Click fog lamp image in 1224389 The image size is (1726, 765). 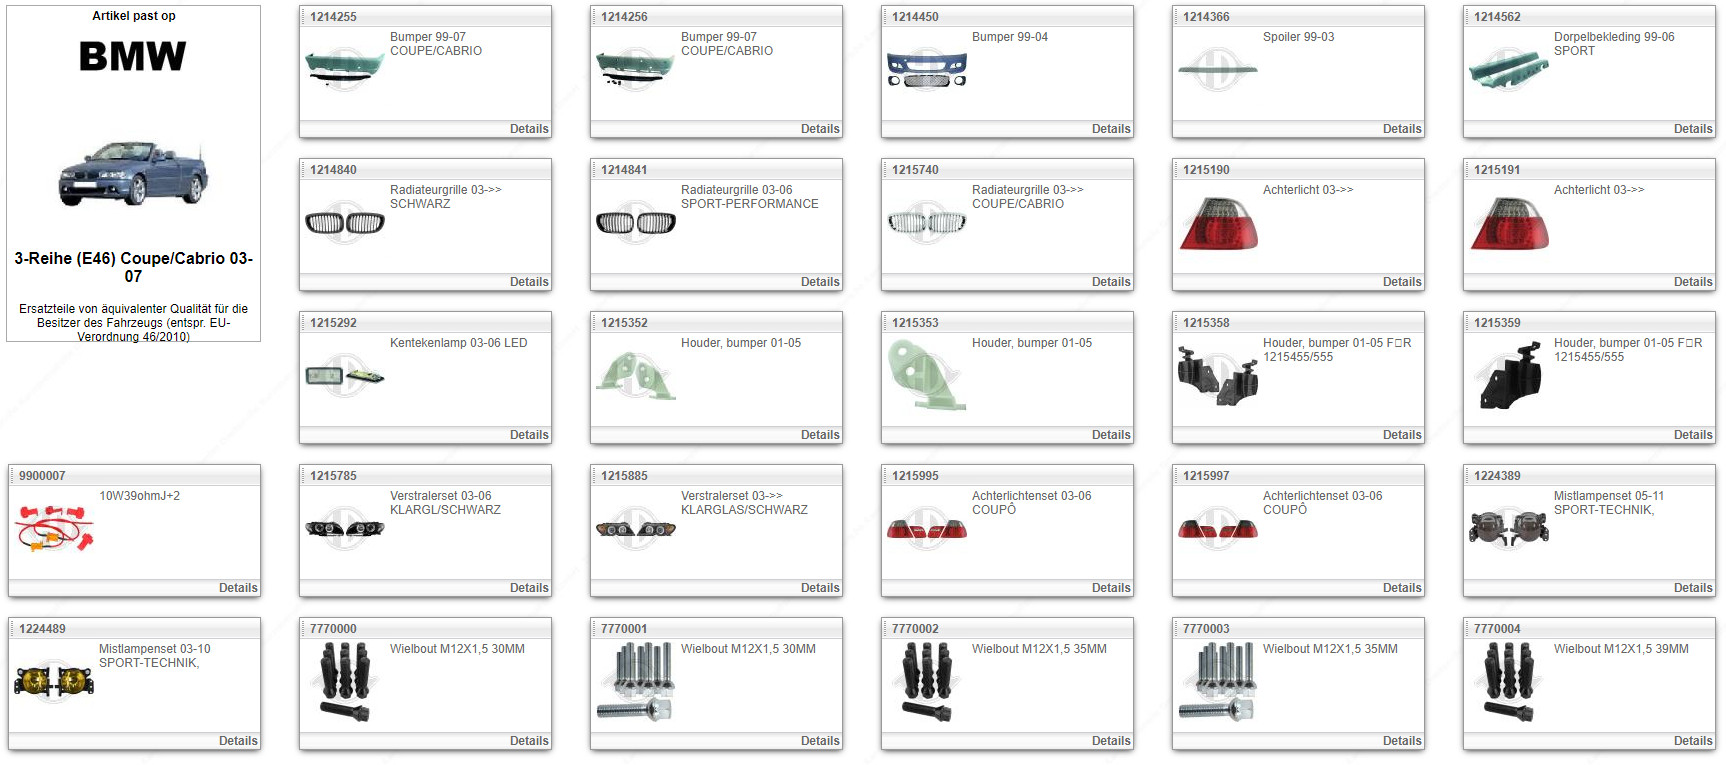(x=1509, y=527)
